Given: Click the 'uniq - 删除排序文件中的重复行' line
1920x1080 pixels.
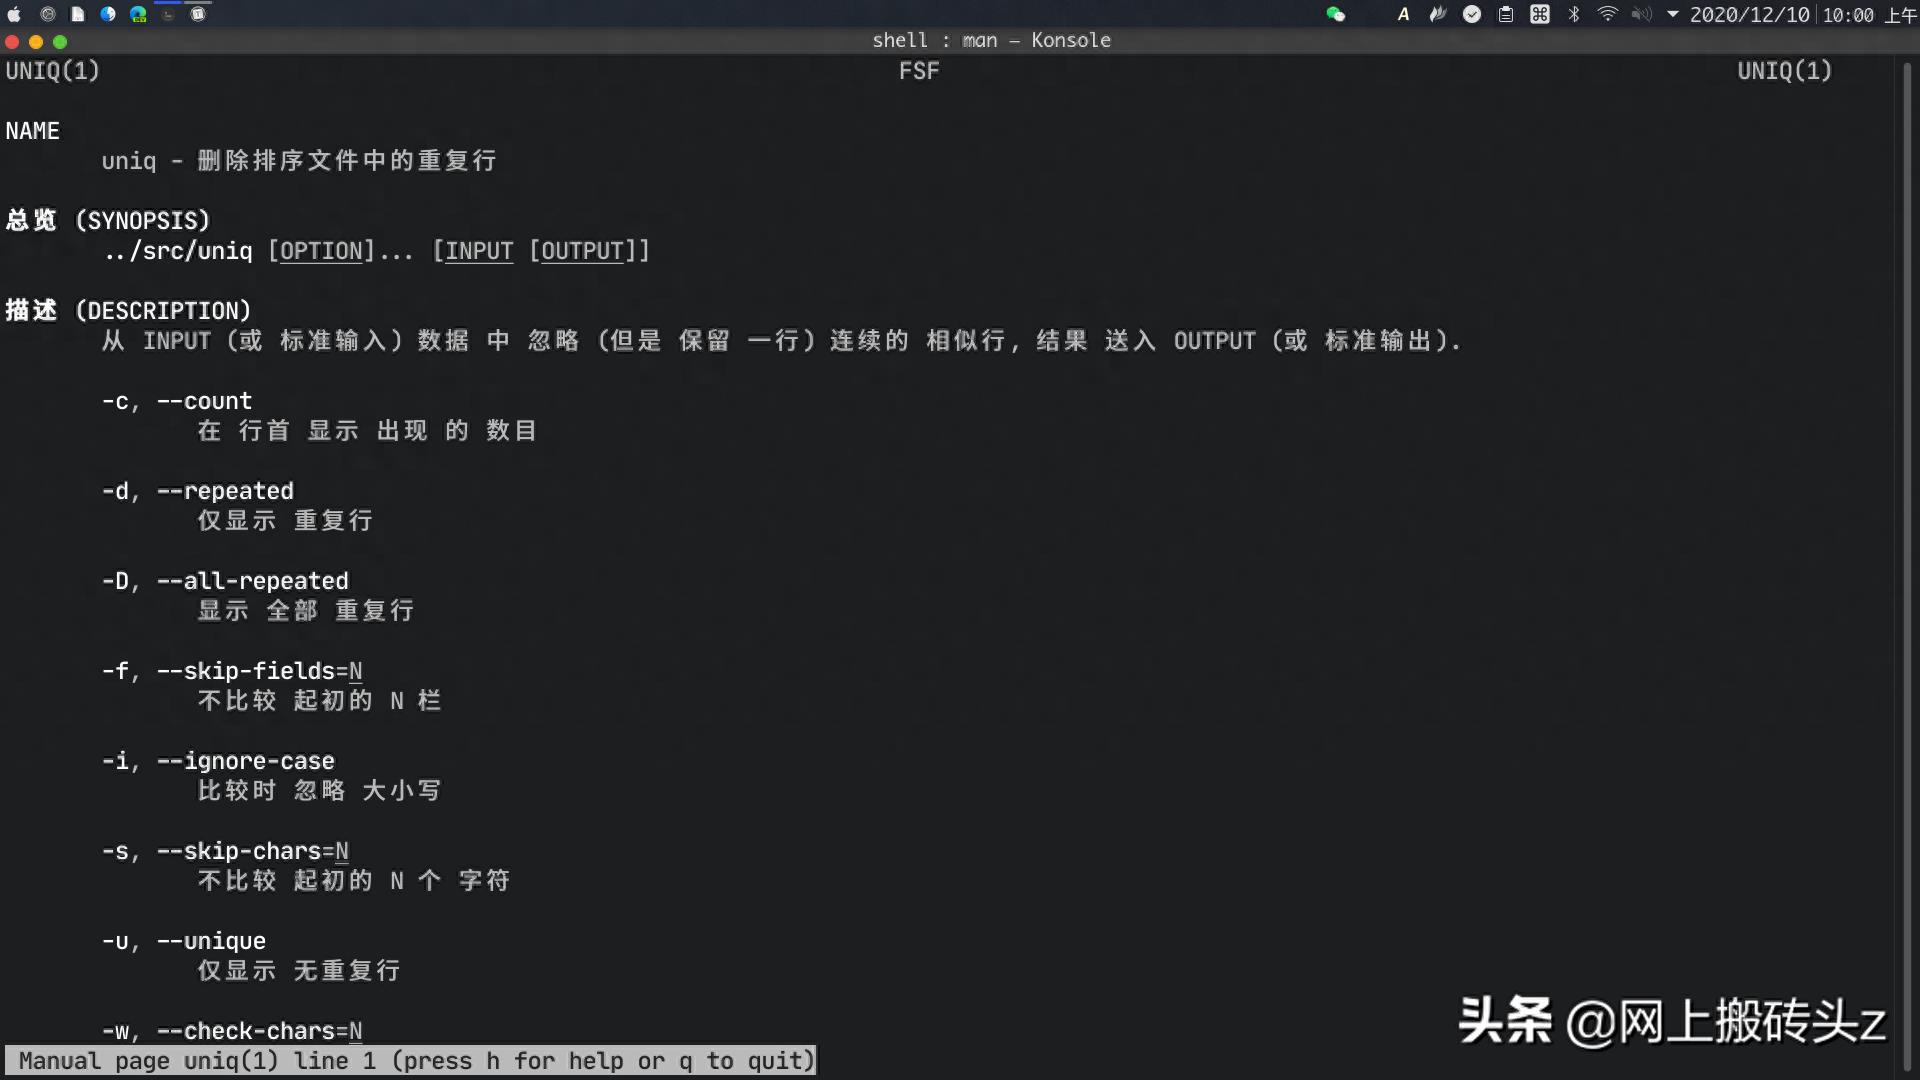Looking at the screenshot, I should [x=299, y=161].
